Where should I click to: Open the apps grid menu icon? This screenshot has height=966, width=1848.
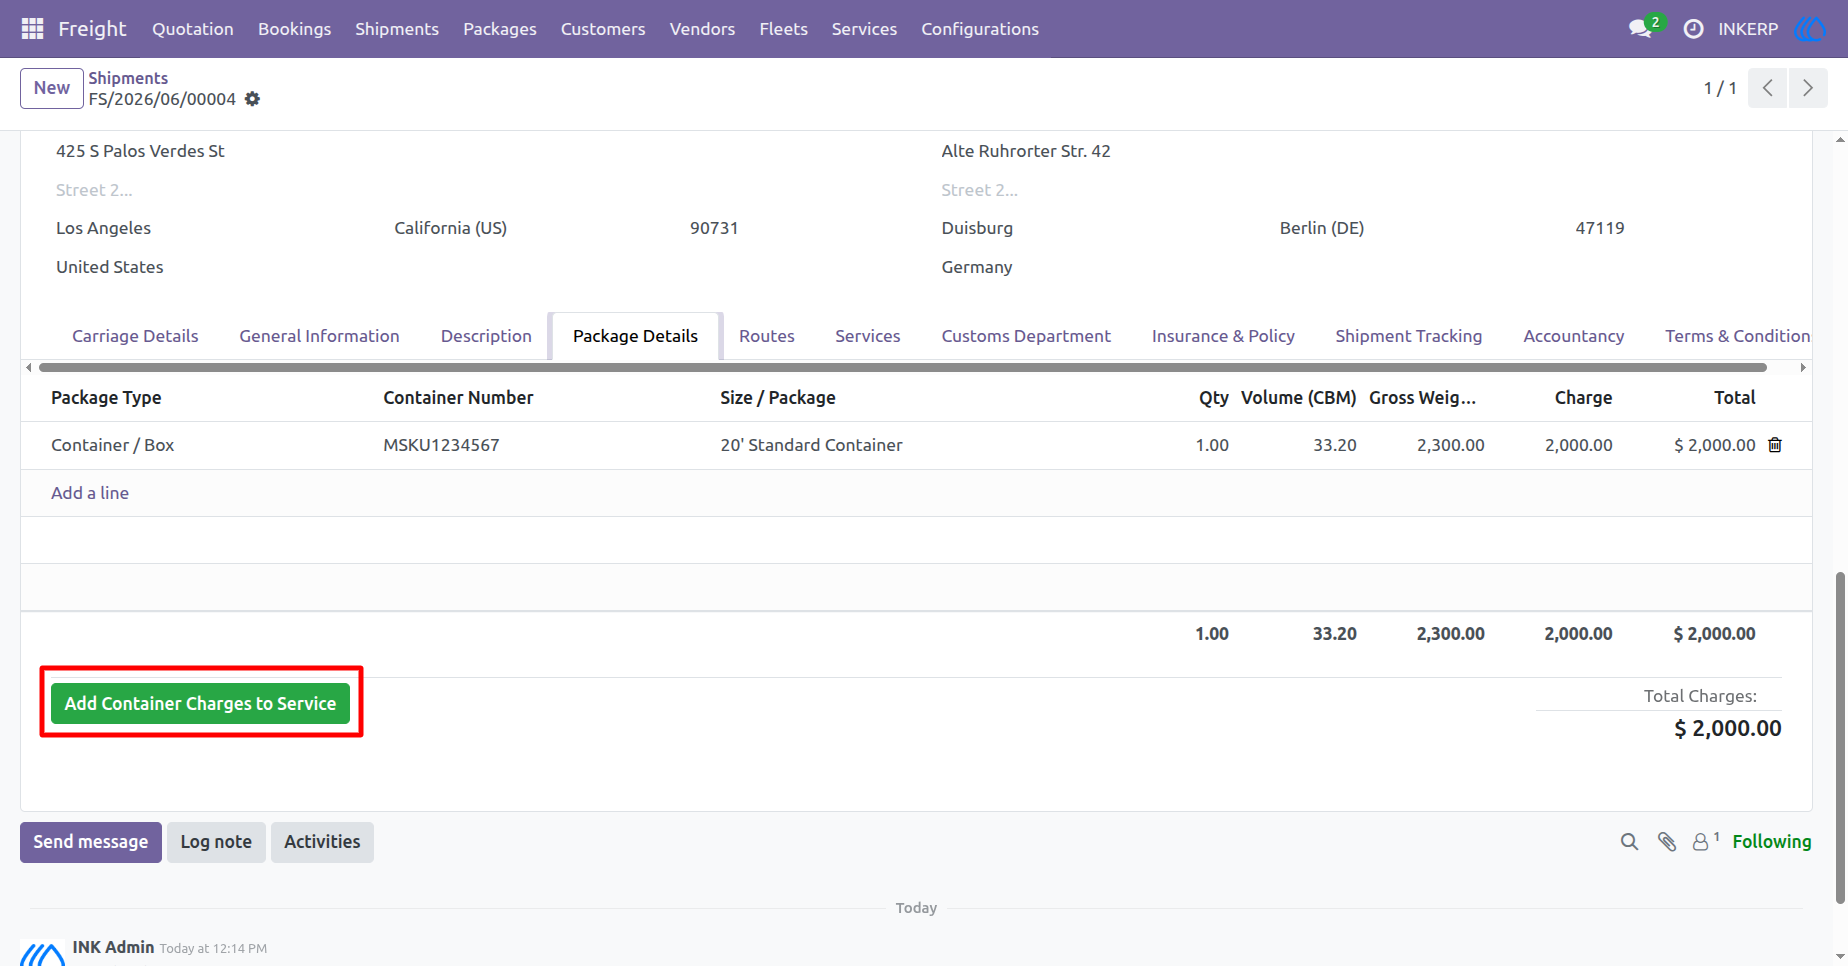tap(32, 29)
